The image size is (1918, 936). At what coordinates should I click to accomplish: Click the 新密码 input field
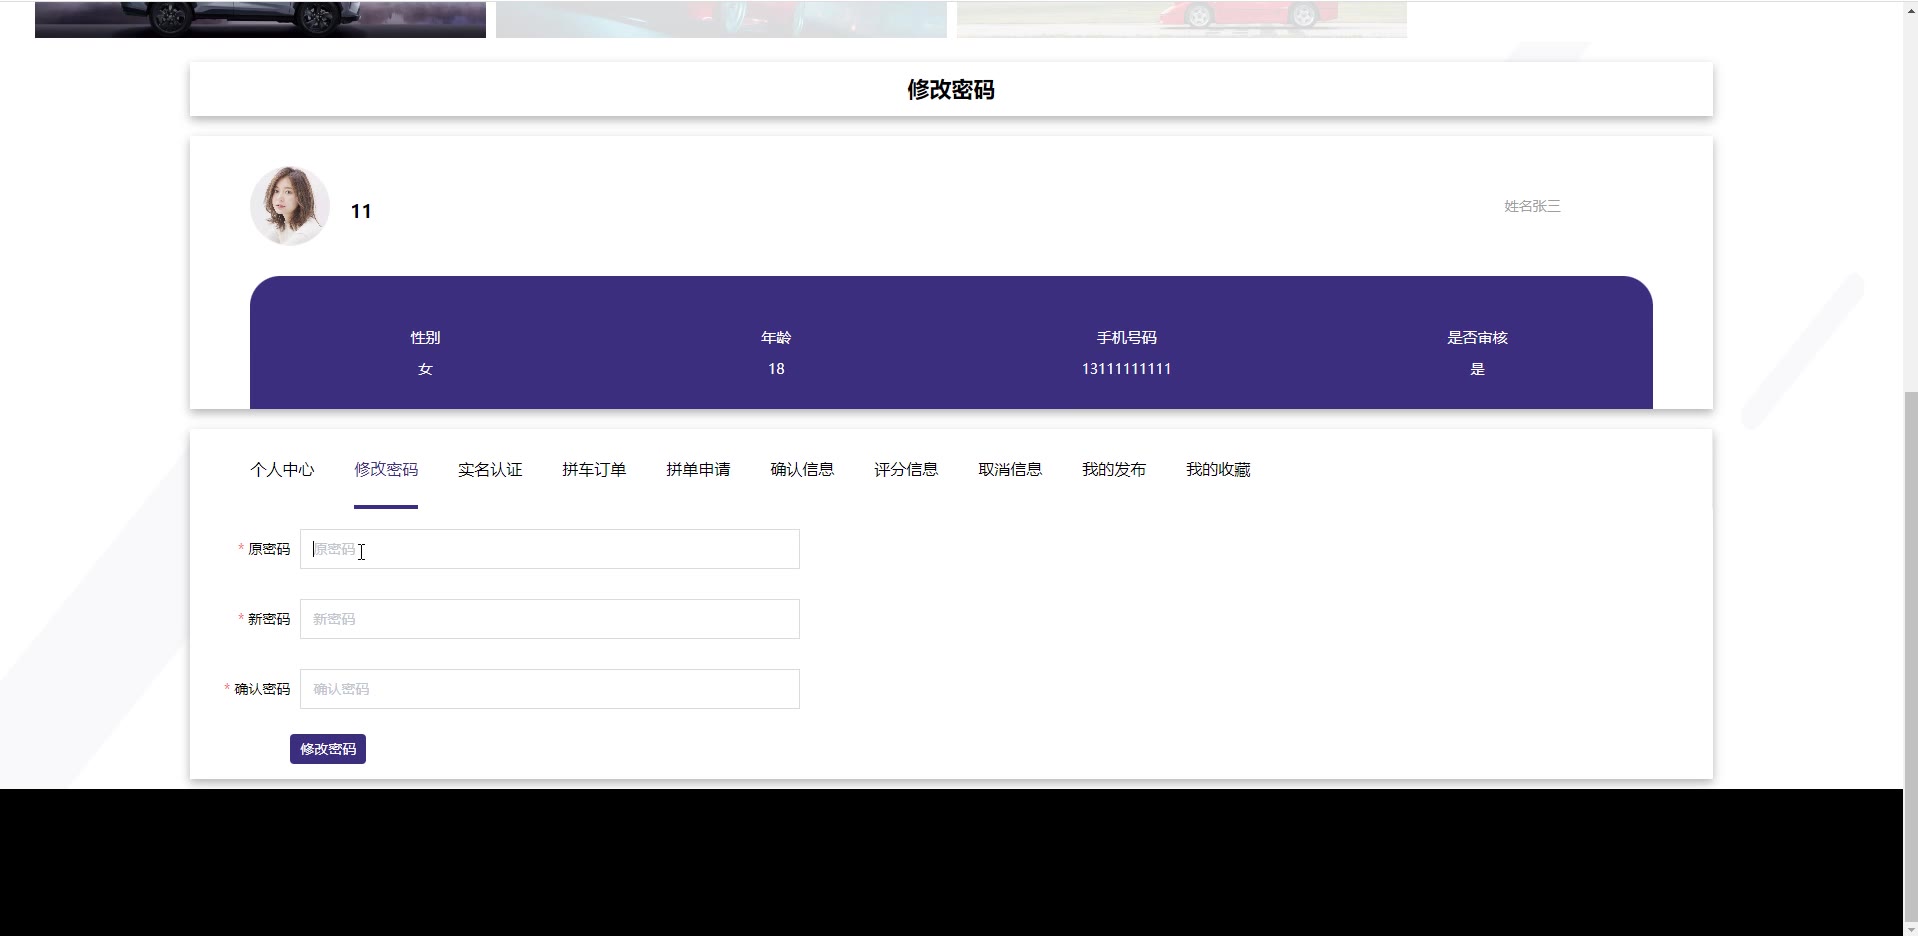[x=550, y=619]
